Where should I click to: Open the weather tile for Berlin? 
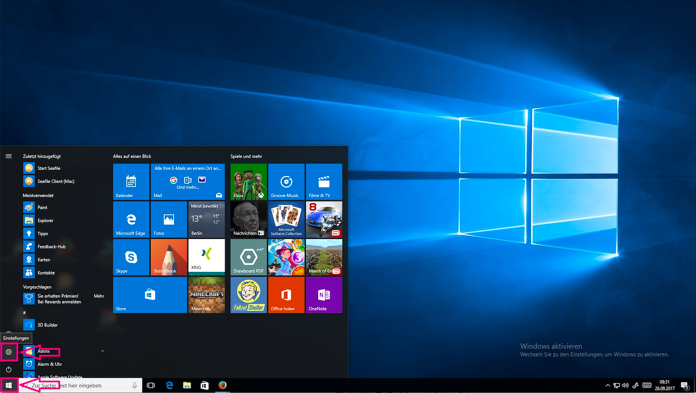(206, 219)
